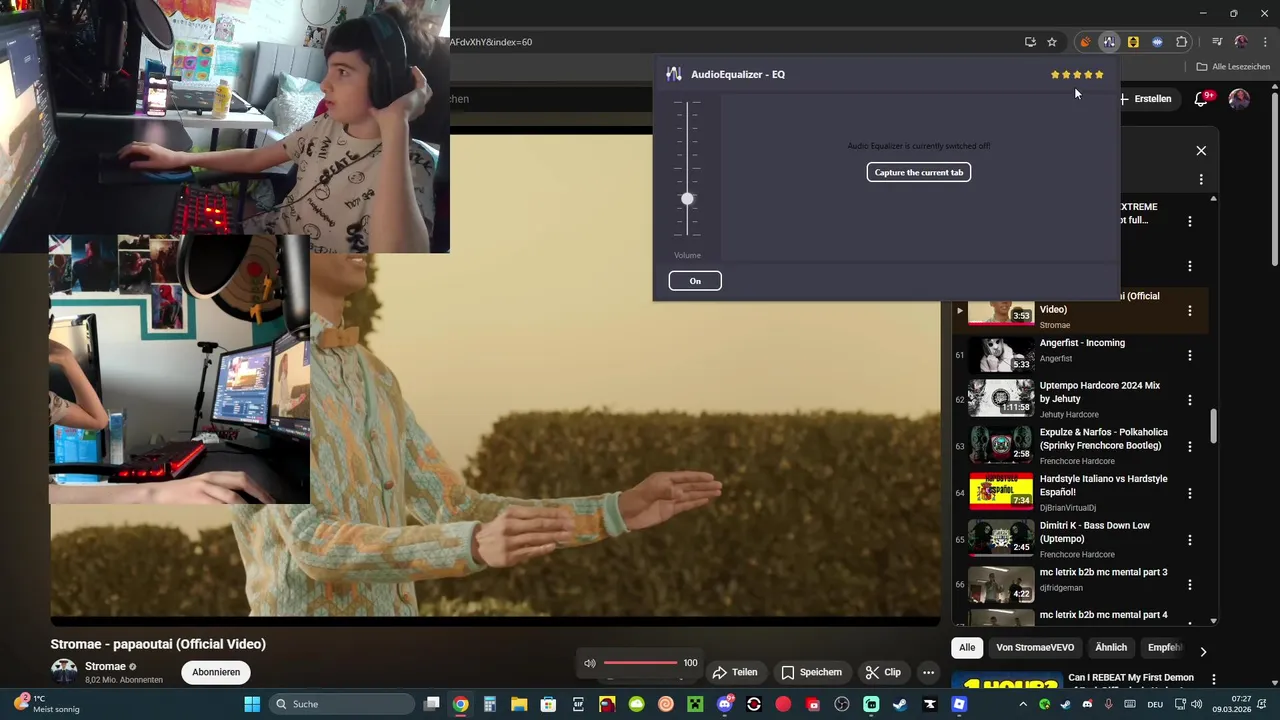The width and height of the screenshot is (1280, 720).
Task: Open YouTube account avatar menu
Action: click(x=1239, y=98)
